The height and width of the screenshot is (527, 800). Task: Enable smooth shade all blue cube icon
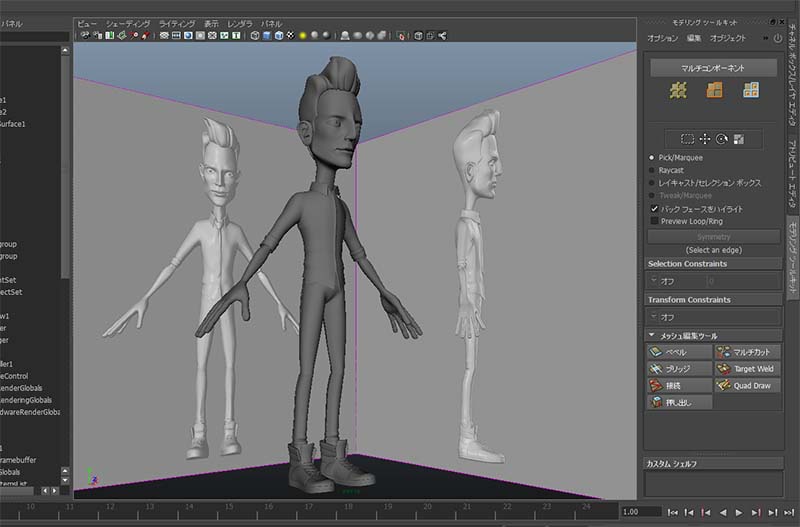pyautogui.click(x=267, y=36)
